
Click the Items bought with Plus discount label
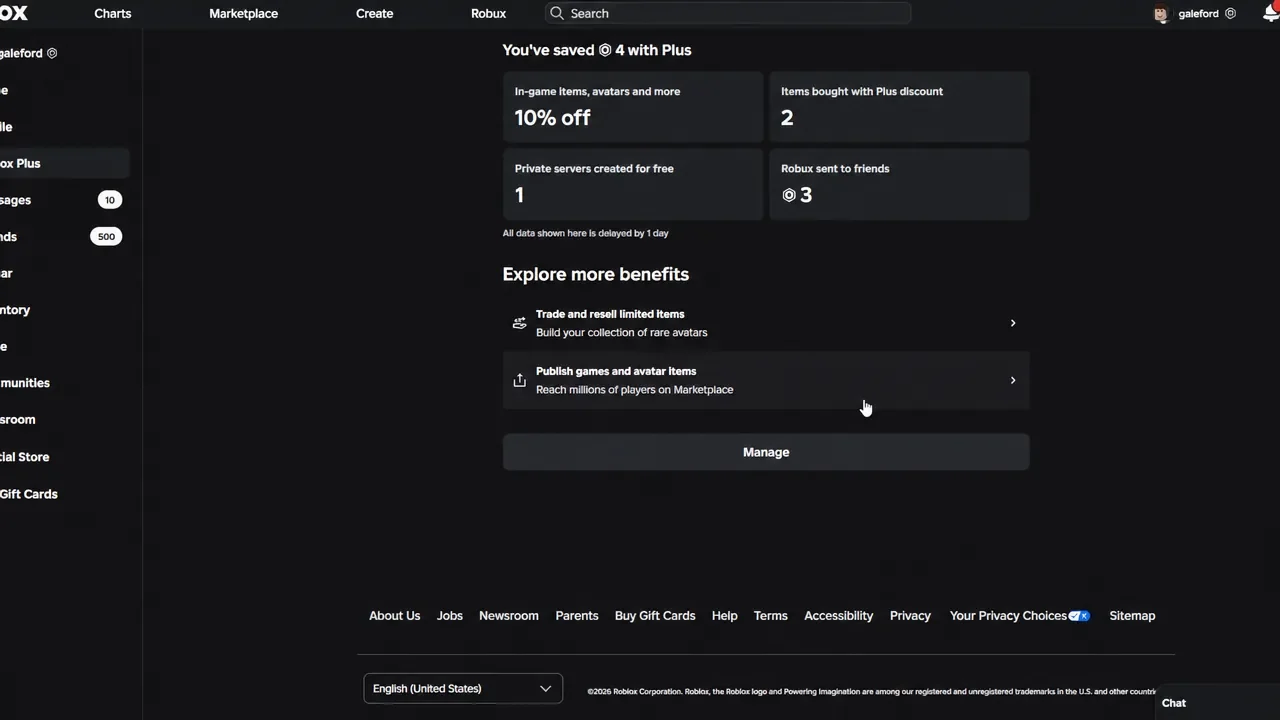(x=862, y=91)
